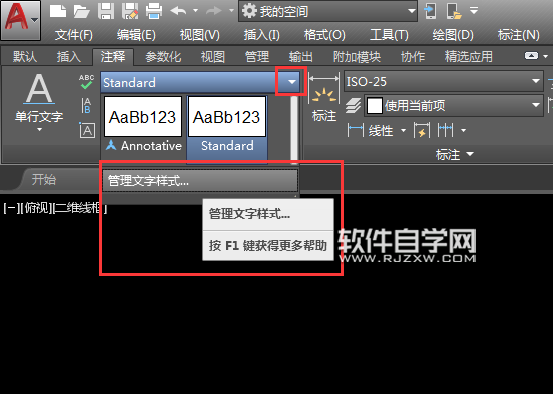Expand the arrow next to 线性

(403, 131)
